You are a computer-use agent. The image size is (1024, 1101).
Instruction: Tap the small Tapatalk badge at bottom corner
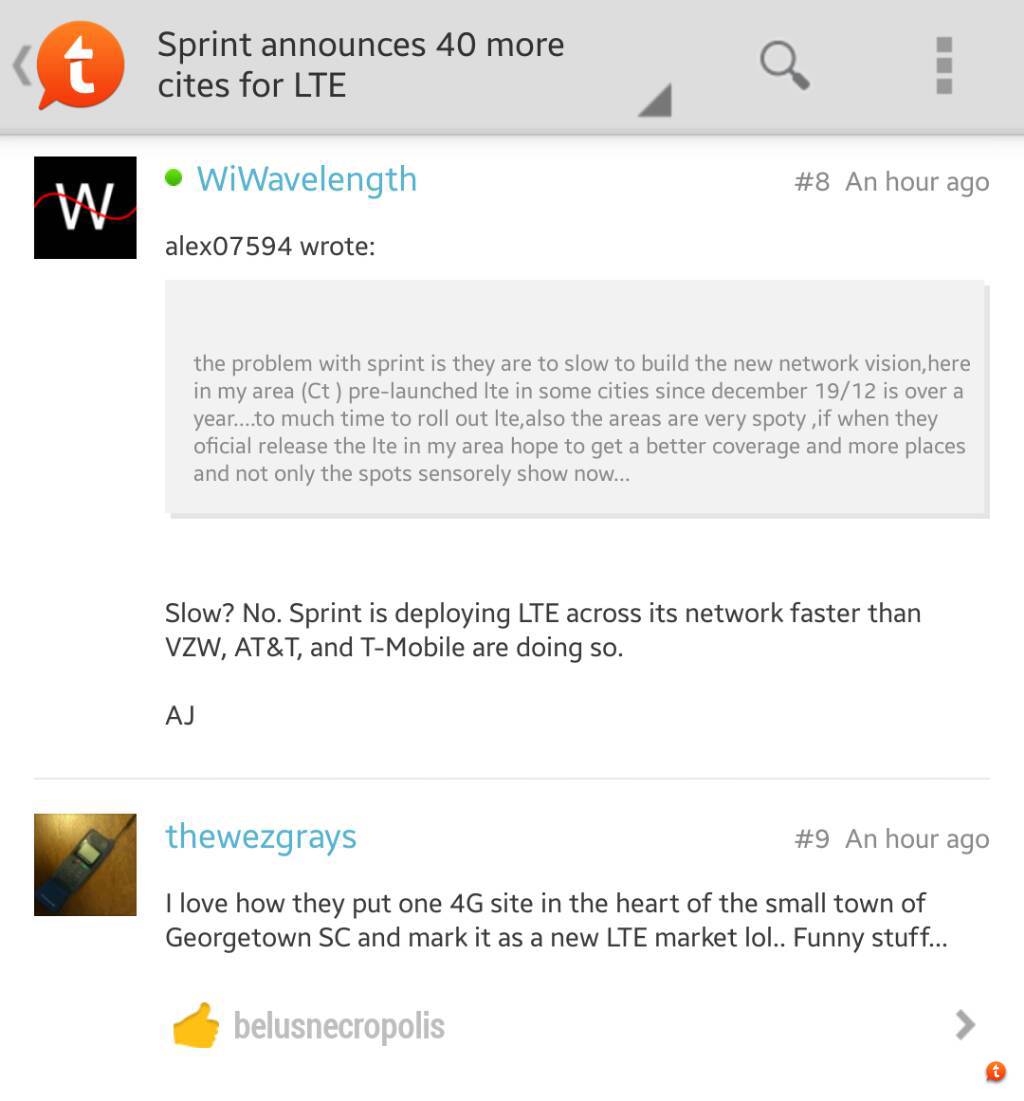click(995, 1072)
